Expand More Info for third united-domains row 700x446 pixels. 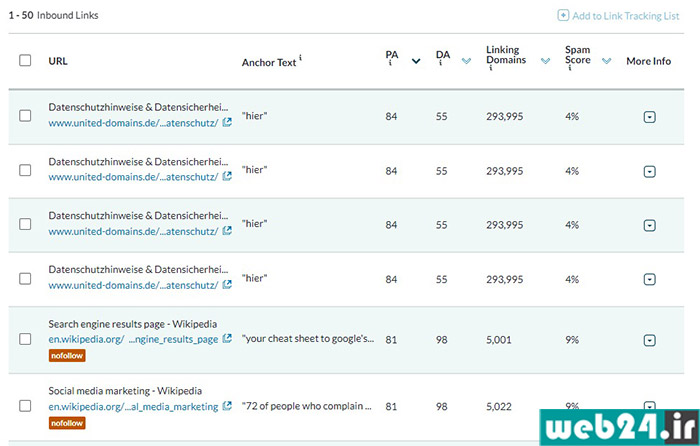[x=650, y=225]
